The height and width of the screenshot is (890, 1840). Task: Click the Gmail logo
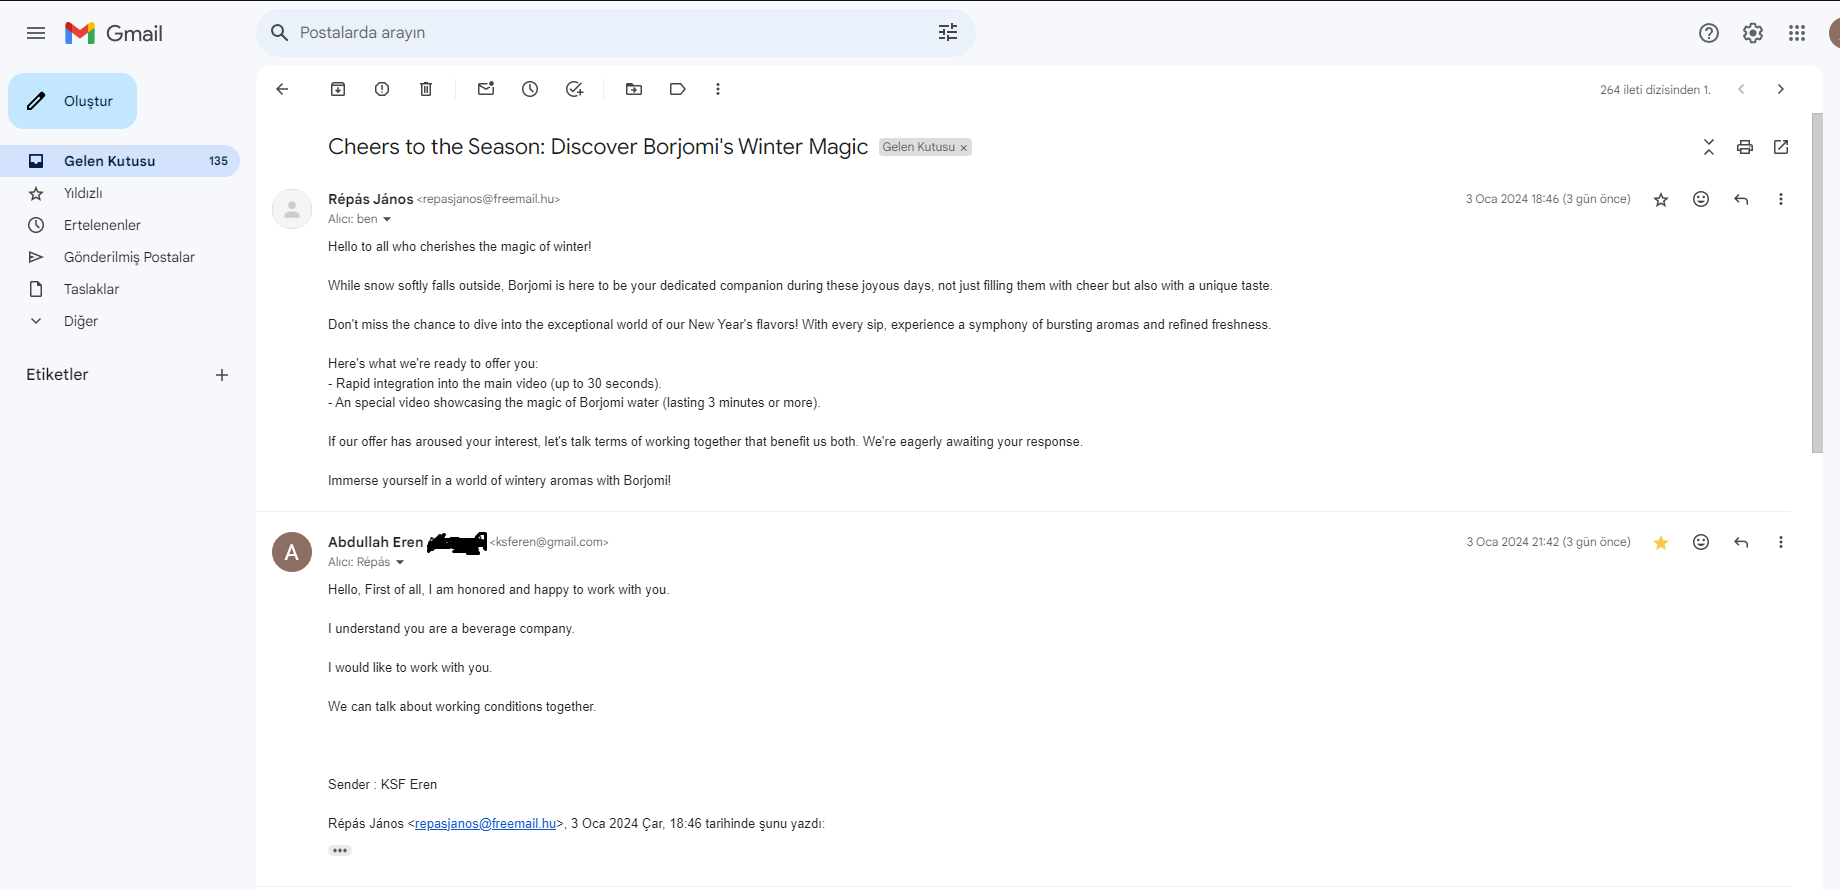114,33
